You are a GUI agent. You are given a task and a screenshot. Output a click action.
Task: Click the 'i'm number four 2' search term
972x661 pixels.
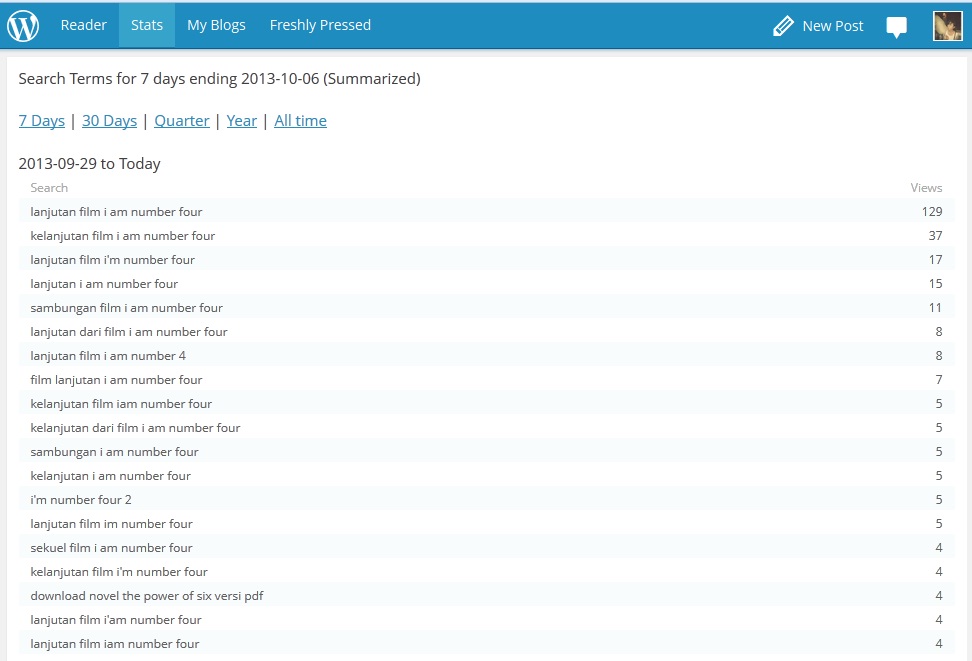tap(81, 500)
